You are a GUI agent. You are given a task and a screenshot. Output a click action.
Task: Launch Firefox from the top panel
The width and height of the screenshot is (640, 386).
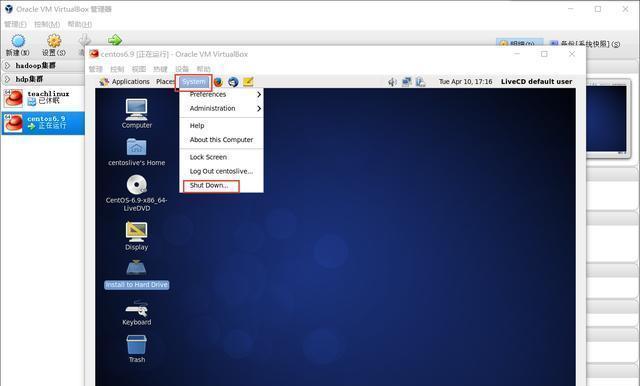point(218,82)
